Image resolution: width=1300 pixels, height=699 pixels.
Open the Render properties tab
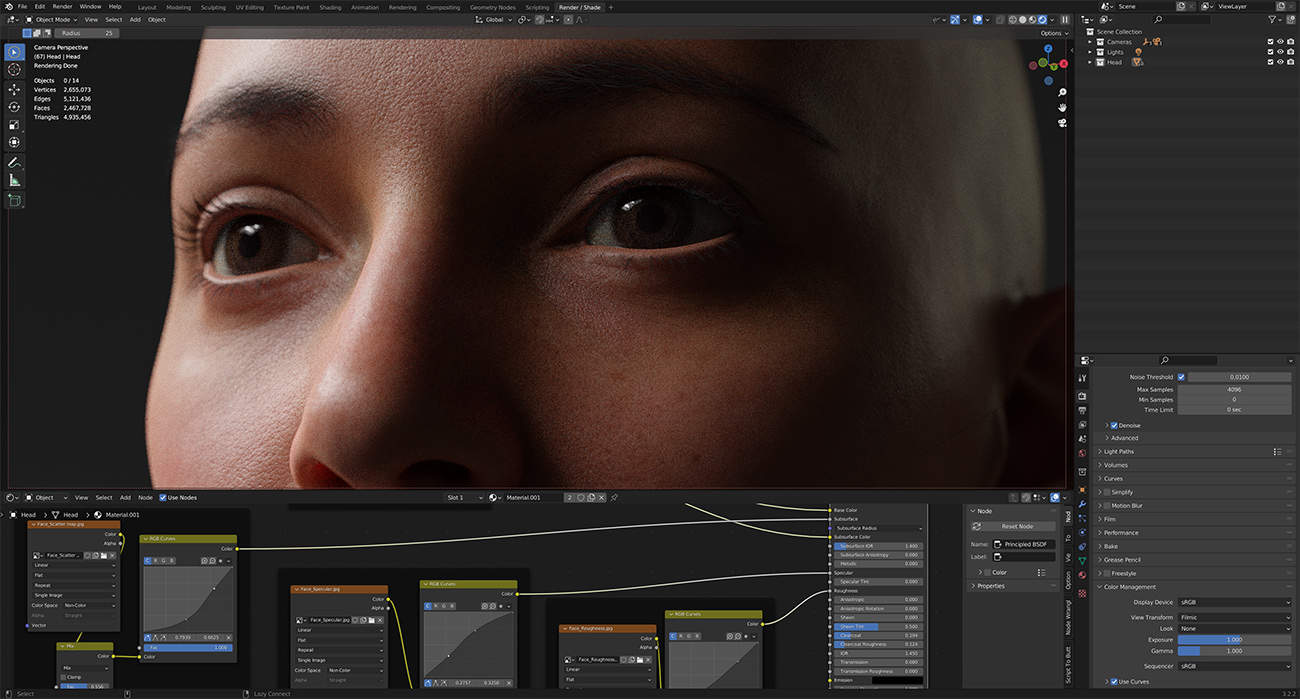click(x=1082, y=395)
